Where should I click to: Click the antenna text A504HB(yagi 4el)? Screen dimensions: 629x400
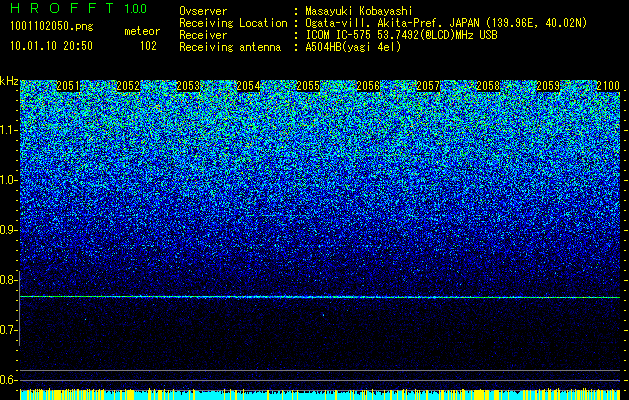353,47
